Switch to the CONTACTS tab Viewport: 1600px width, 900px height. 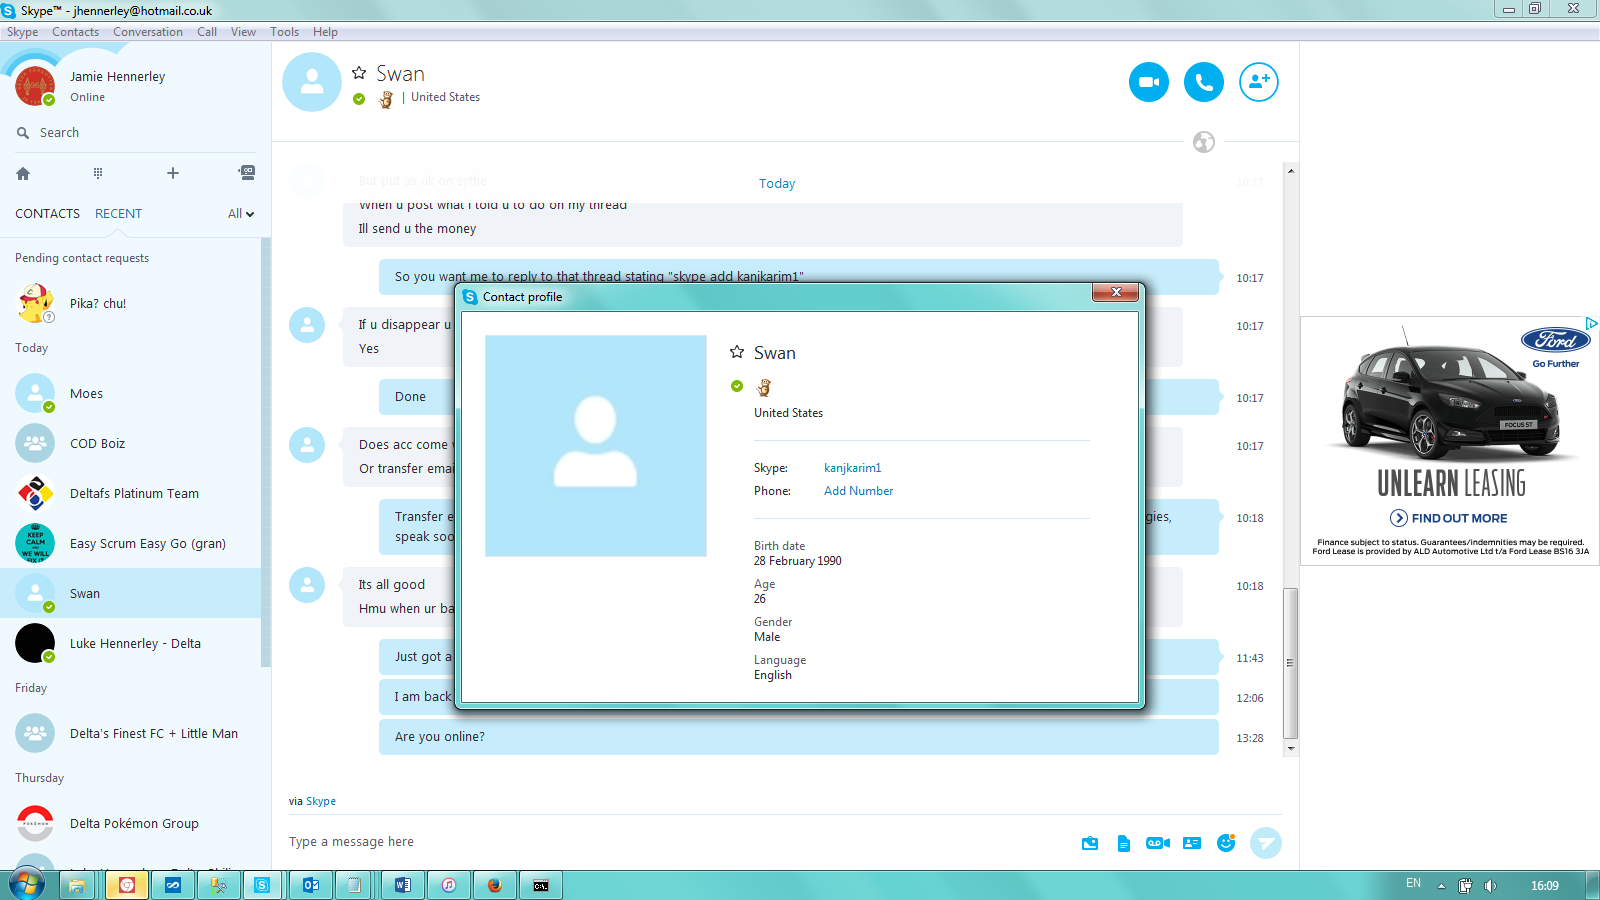[x=47, y=214]
